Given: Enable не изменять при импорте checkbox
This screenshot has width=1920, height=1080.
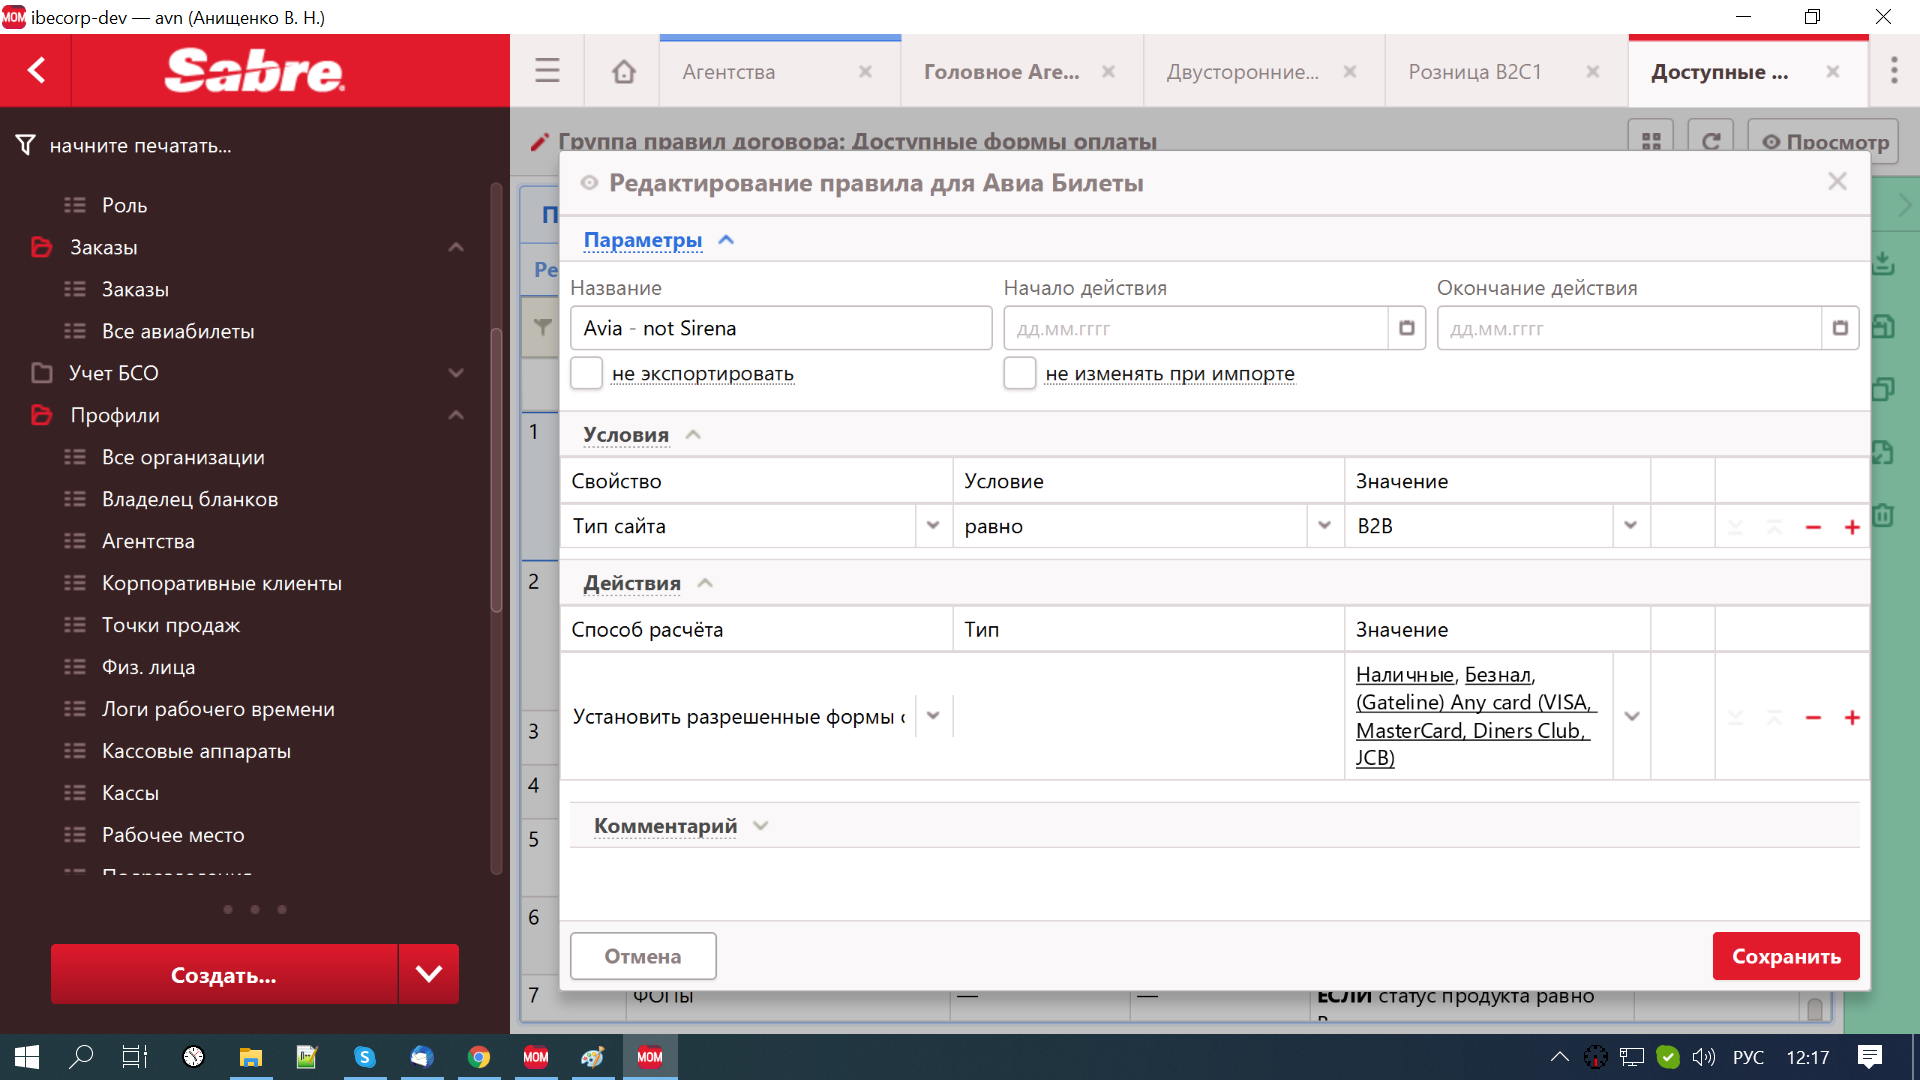Looking at the screenshot, I should 1020,373.
